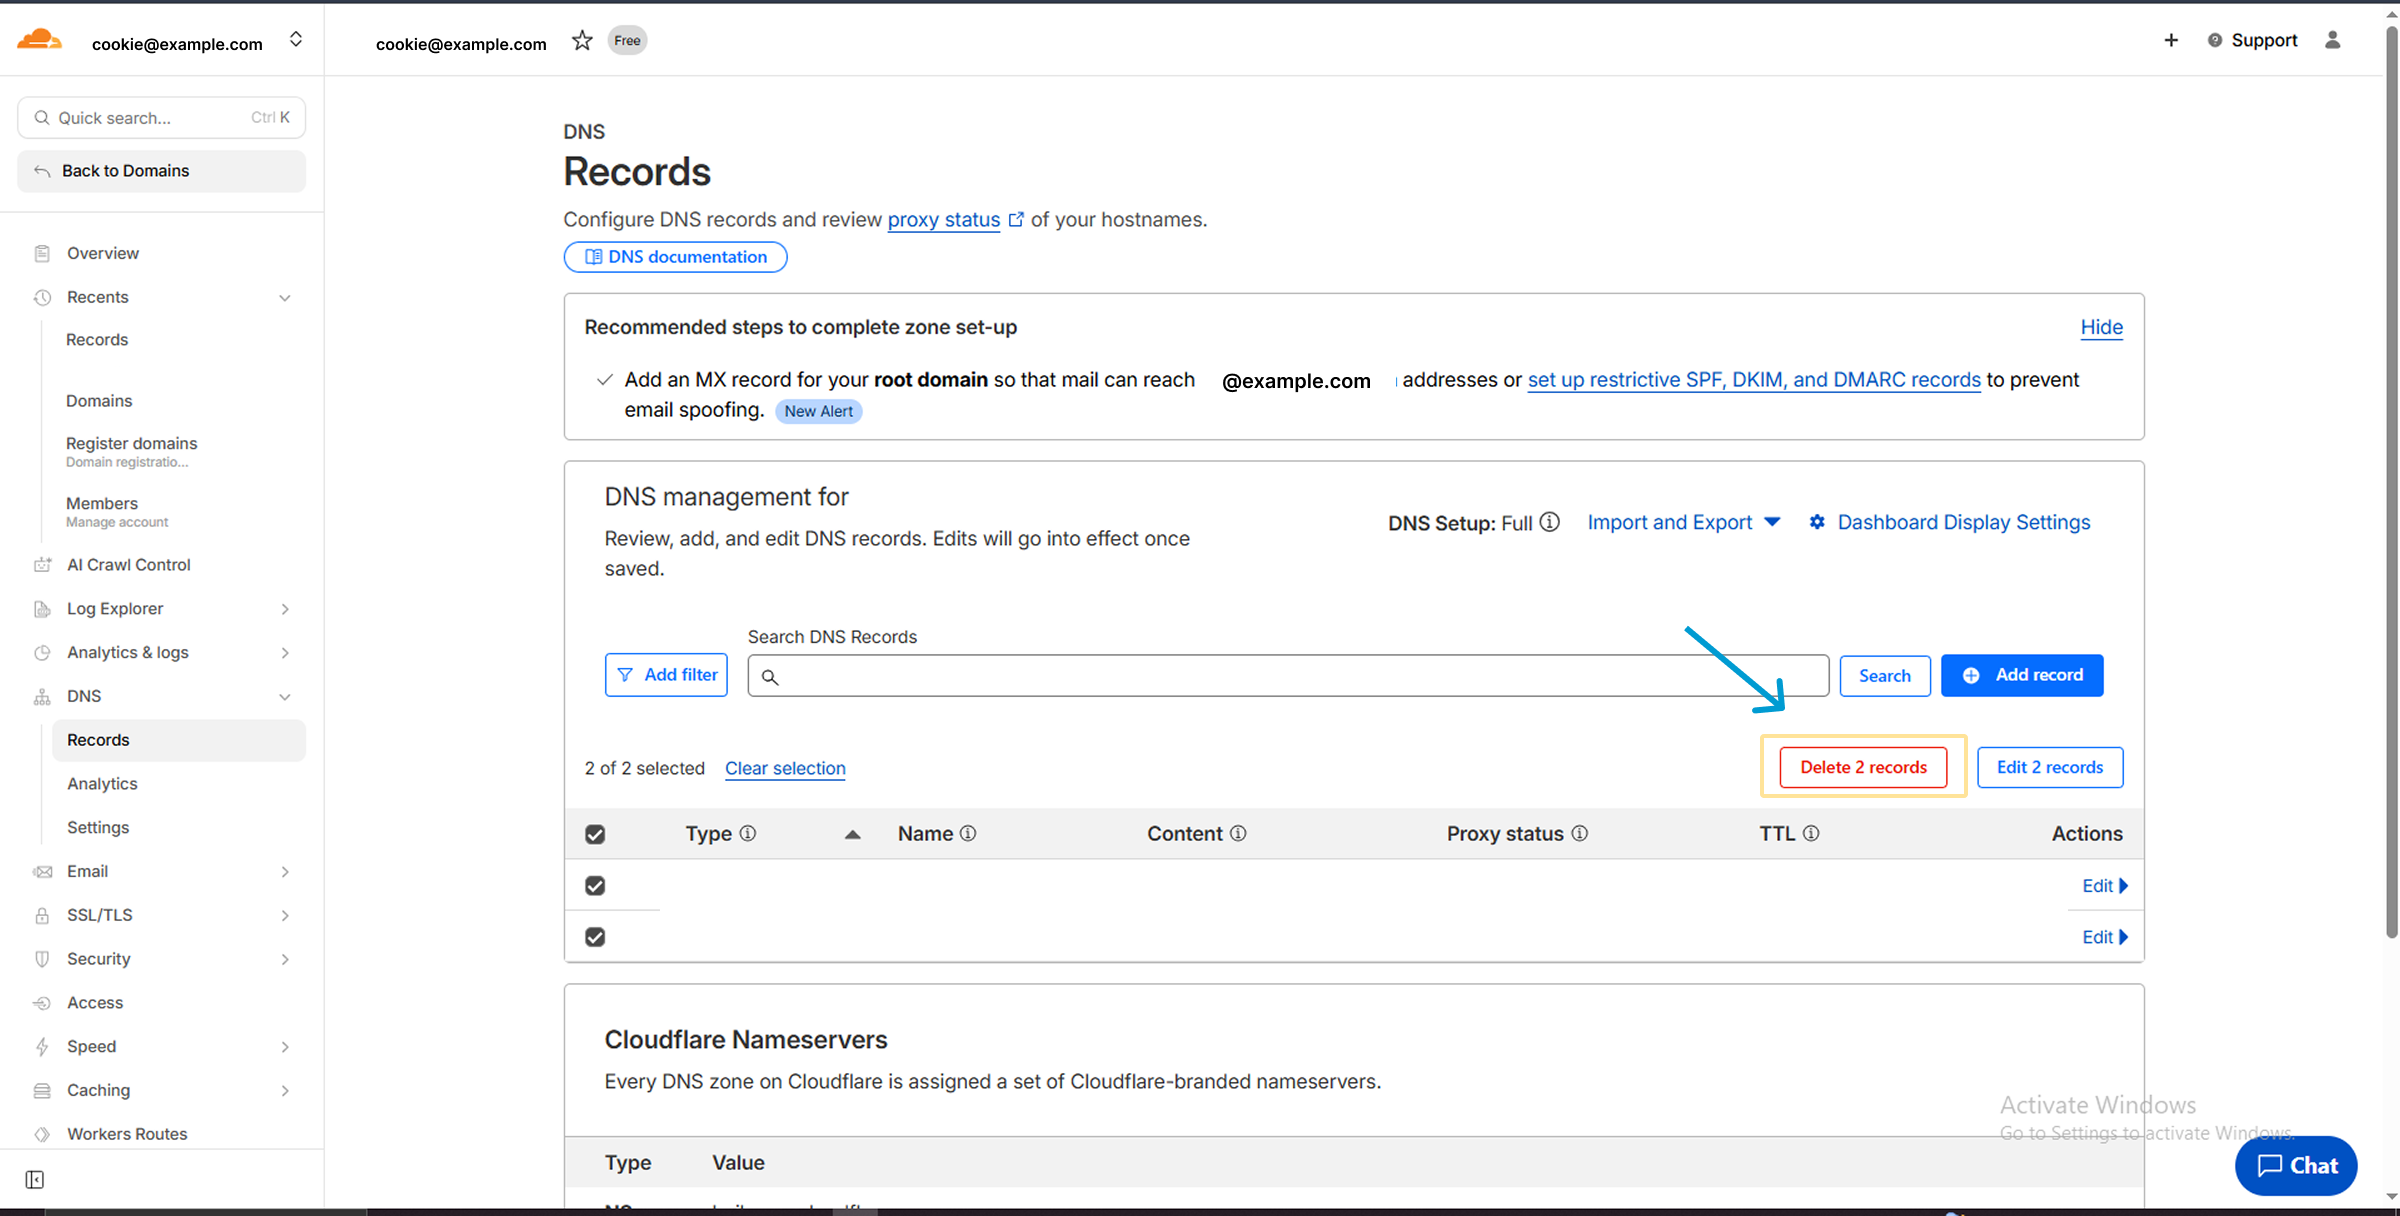Open the Chat support bubble

(2296, 1165)
